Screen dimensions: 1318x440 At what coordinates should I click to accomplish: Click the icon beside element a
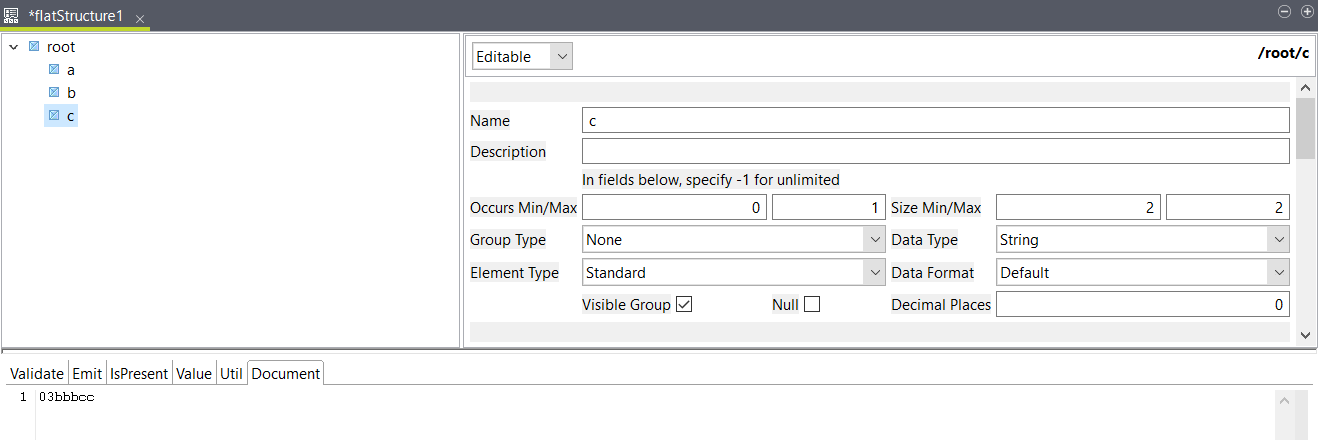[54, 70]
